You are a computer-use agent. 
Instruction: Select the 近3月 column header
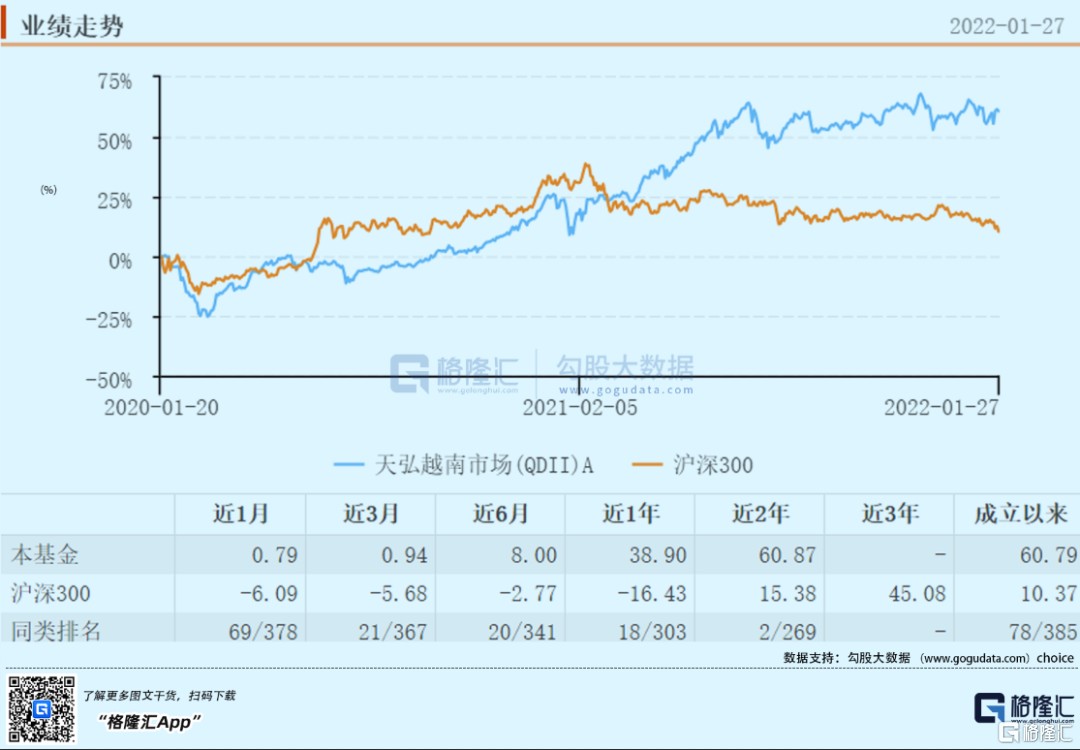coord(371,514)
